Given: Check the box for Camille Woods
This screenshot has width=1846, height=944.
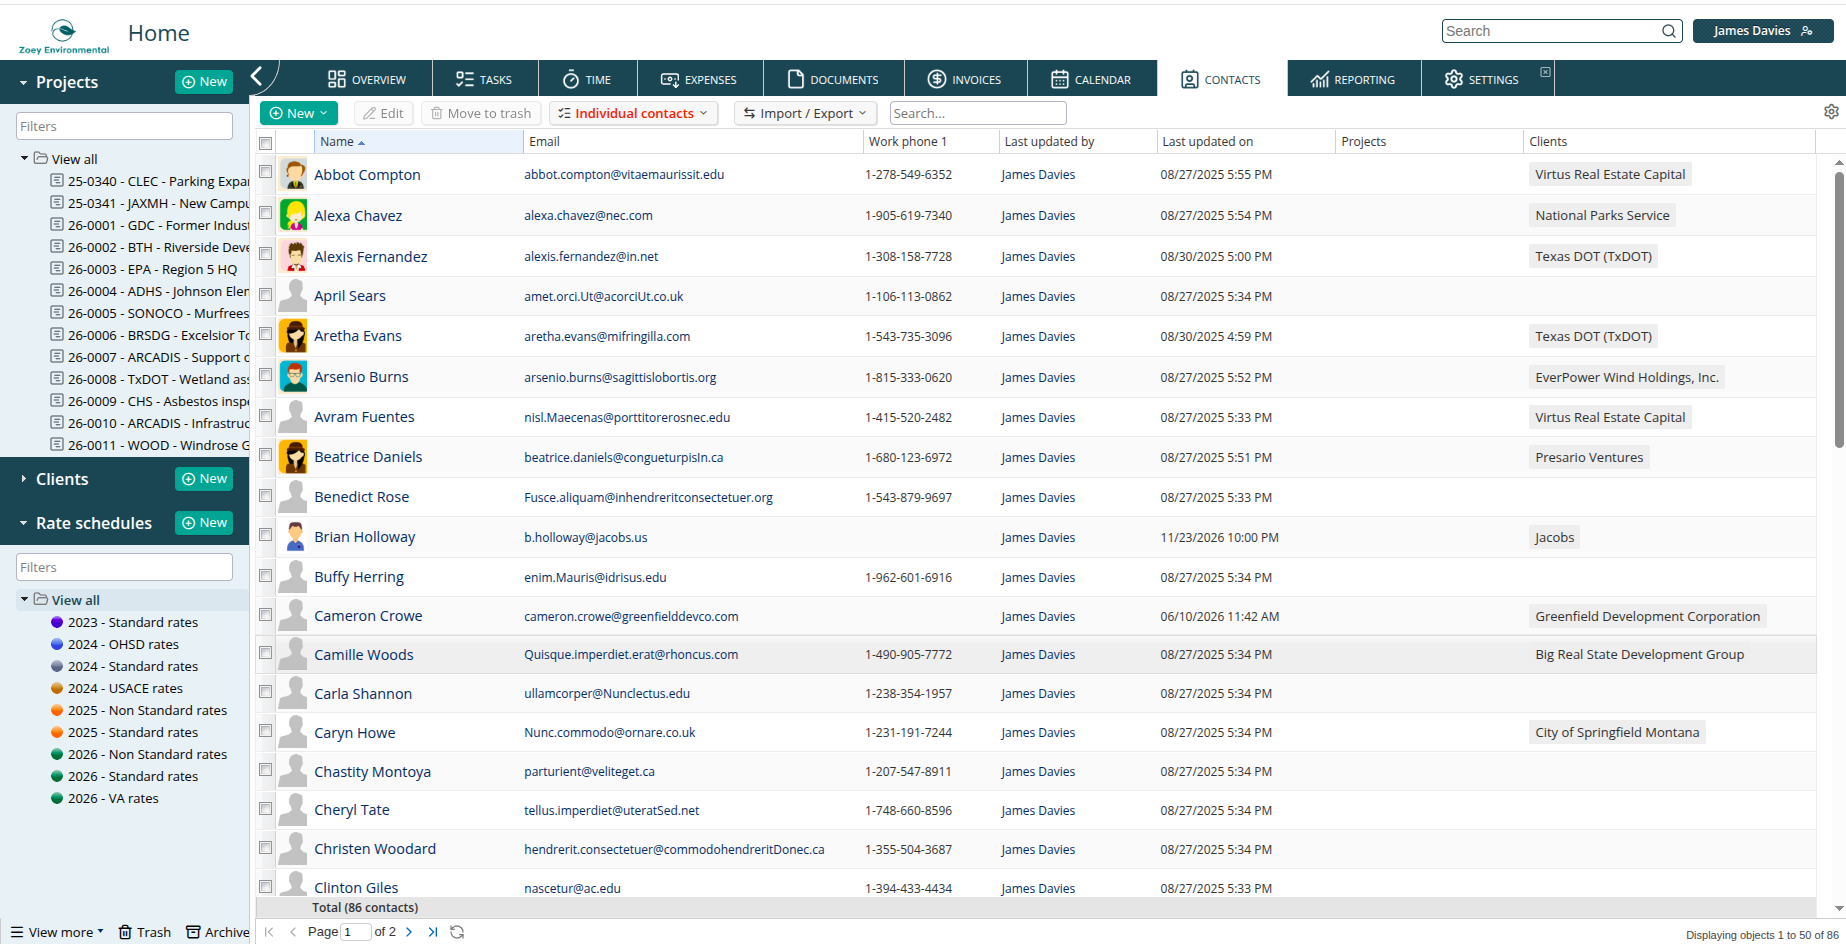Looking at the screenshot, I should (x=265, y=653).
